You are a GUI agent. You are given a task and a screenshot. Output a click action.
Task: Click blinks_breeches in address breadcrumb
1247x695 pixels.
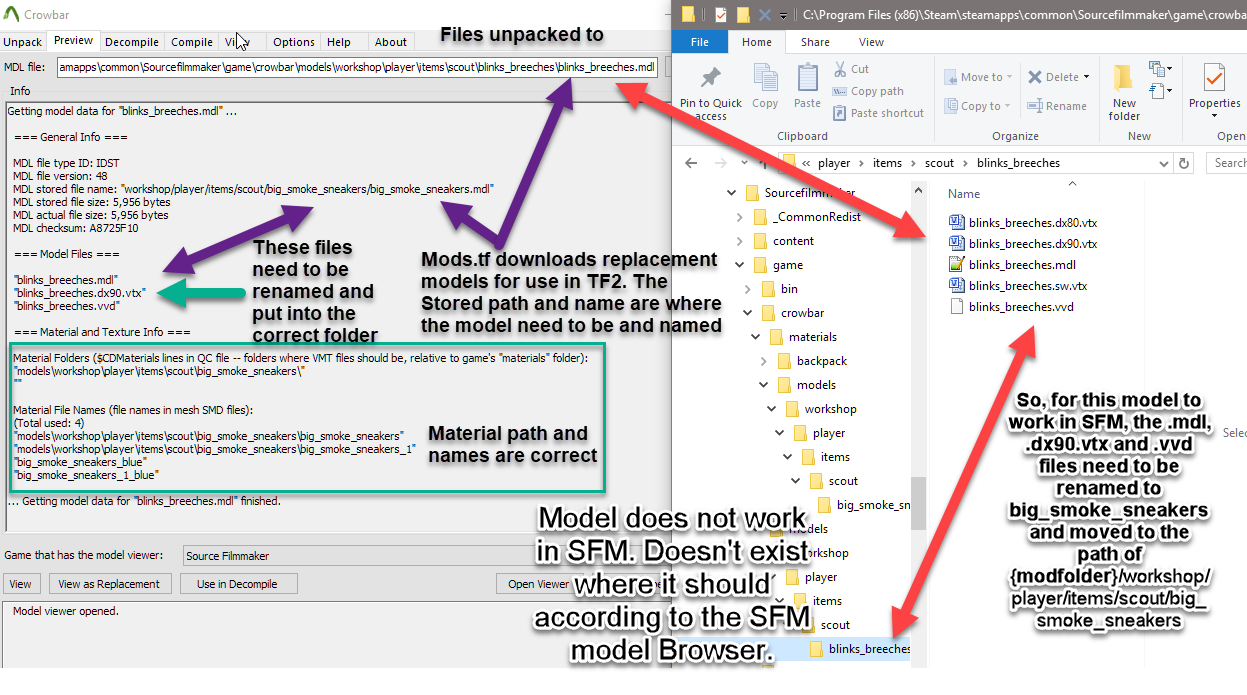[1018, 163]
